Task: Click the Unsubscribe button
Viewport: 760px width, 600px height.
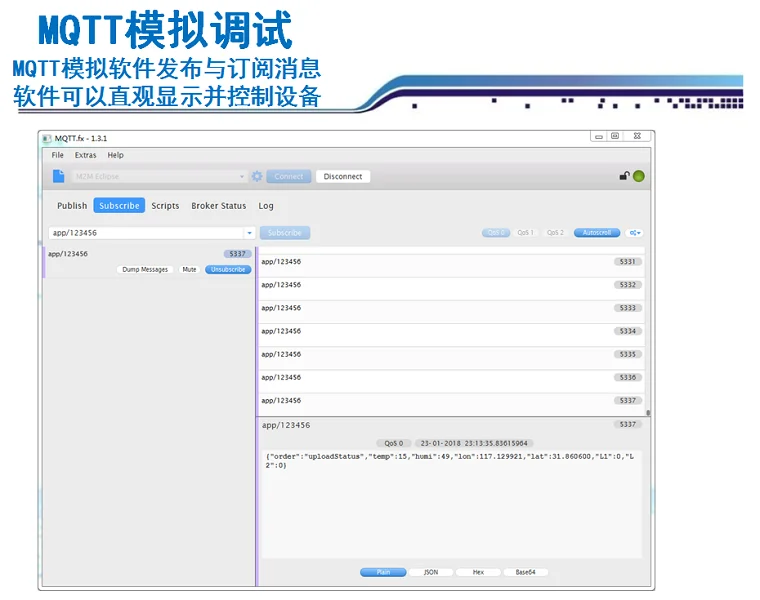Action: [x=228, y=269]
